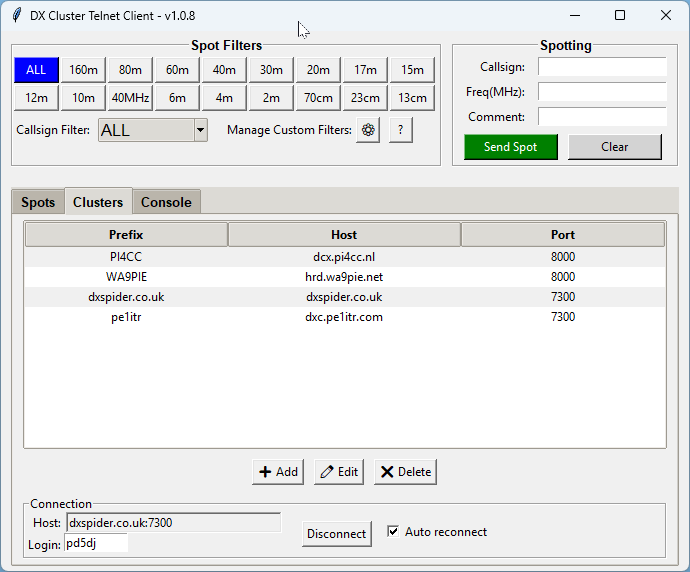Click Delete cluster button with X icon
690x572 pixels.
coord(405,472)
